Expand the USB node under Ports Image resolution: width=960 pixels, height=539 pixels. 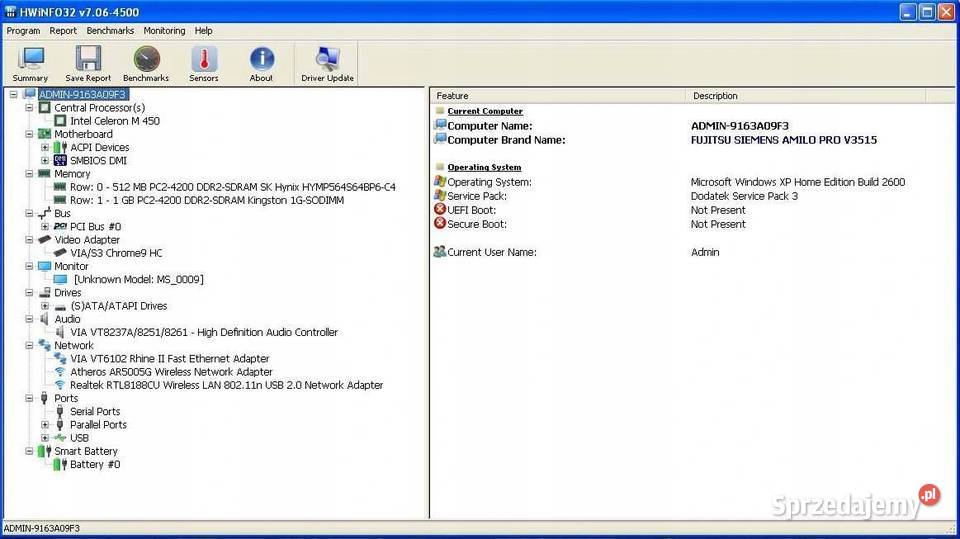click(x=45, y=438)
